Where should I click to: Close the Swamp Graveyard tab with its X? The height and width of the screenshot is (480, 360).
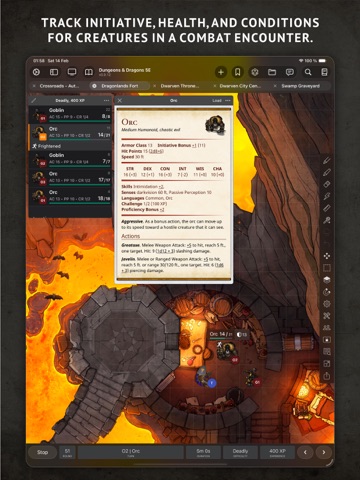click(x=275, y=86)
